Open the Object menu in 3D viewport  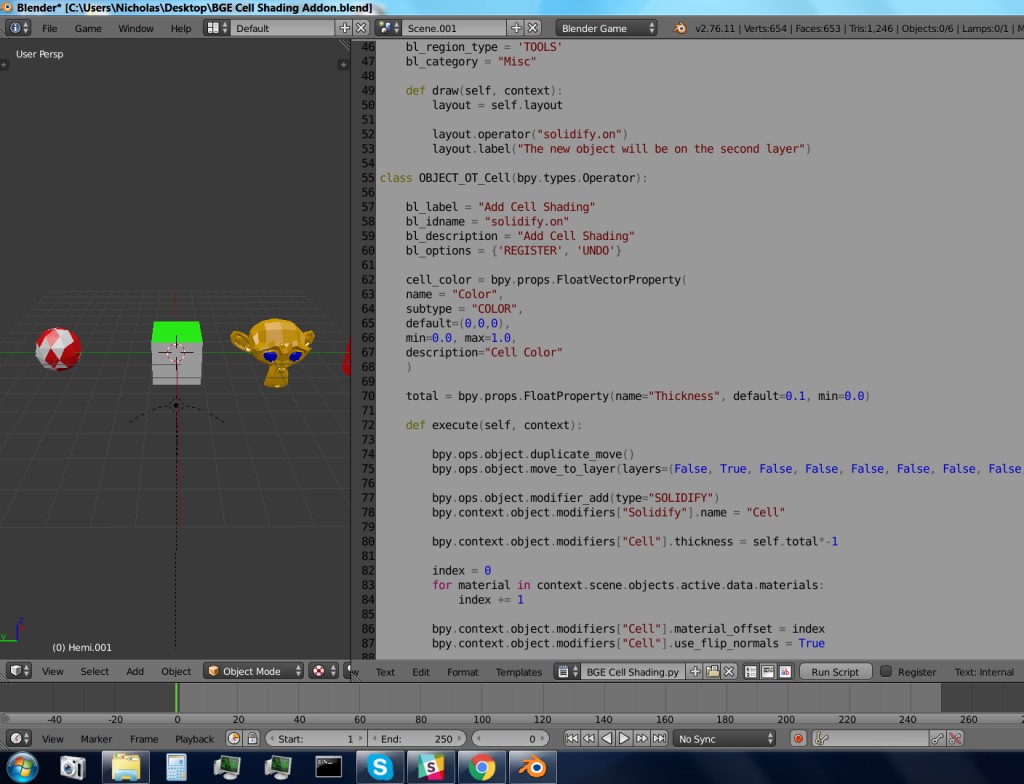[176, 671]
